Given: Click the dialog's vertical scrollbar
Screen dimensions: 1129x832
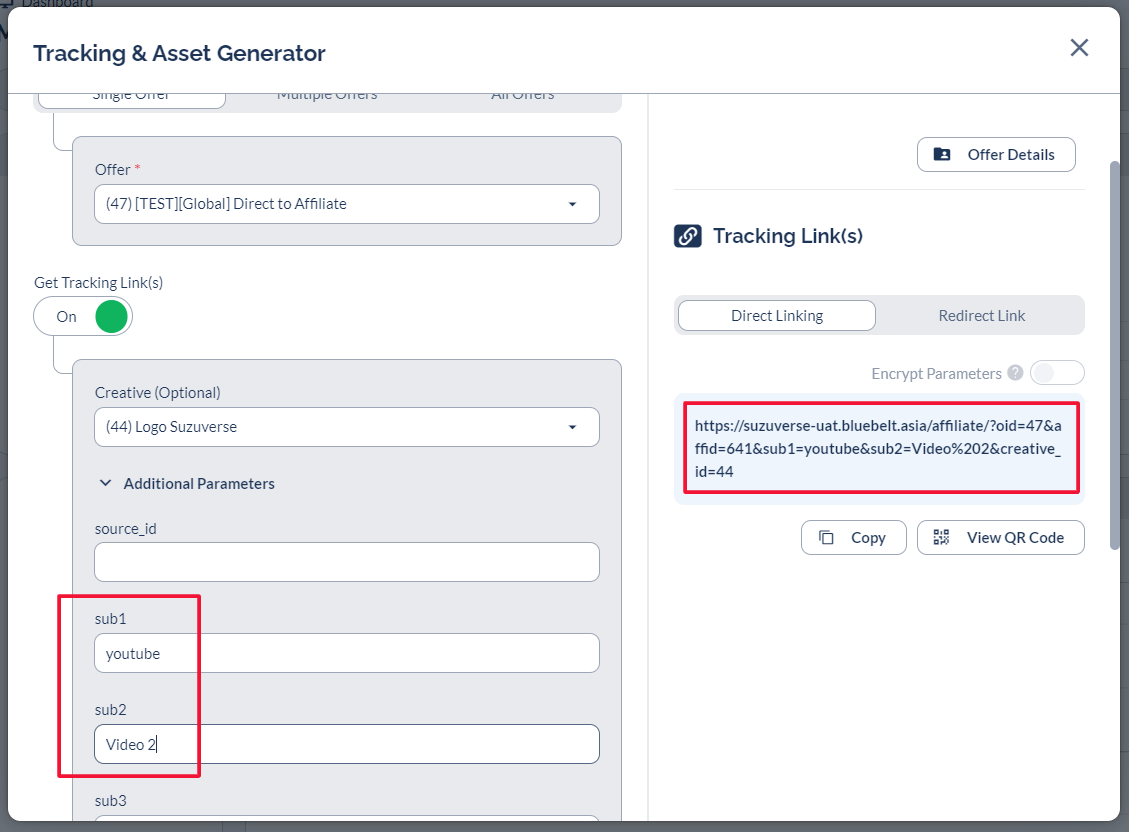Looking at the screenshot, I should (x=1115, y=350).
